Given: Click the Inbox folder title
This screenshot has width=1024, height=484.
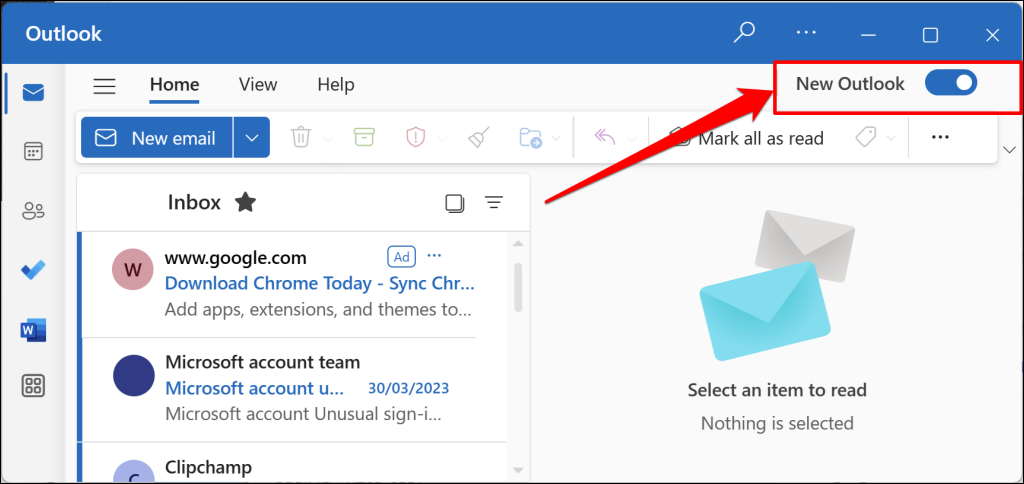Looking at the screenshot, I should pos(195,202).
